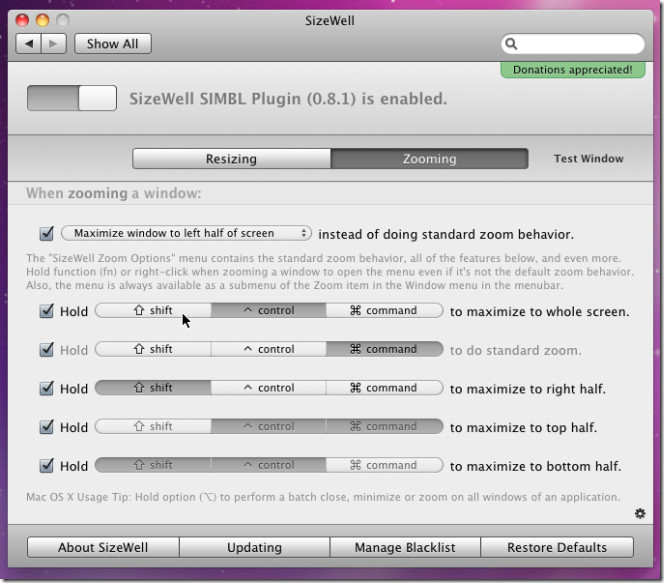Click the magnifying glass search icon

tap(511, 44)
